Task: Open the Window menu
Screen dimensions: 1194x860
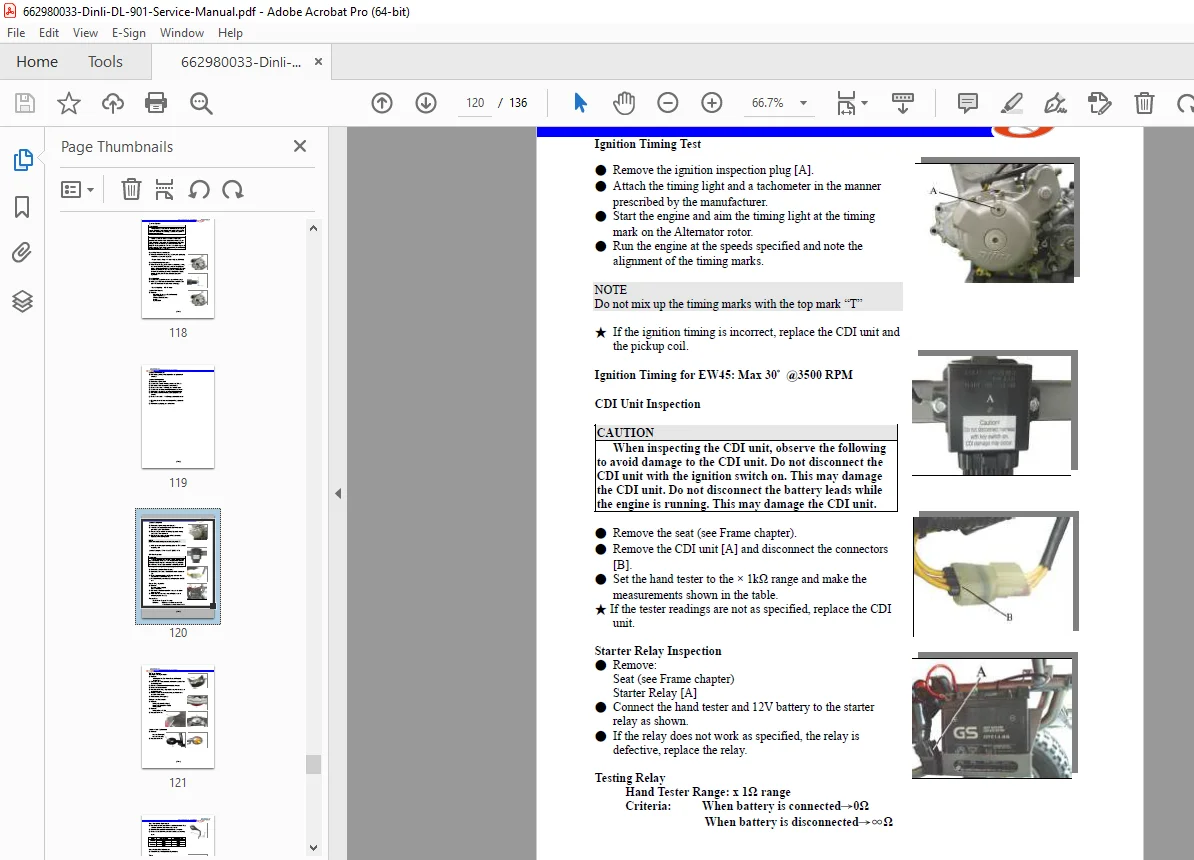Action: coord(182,33)
